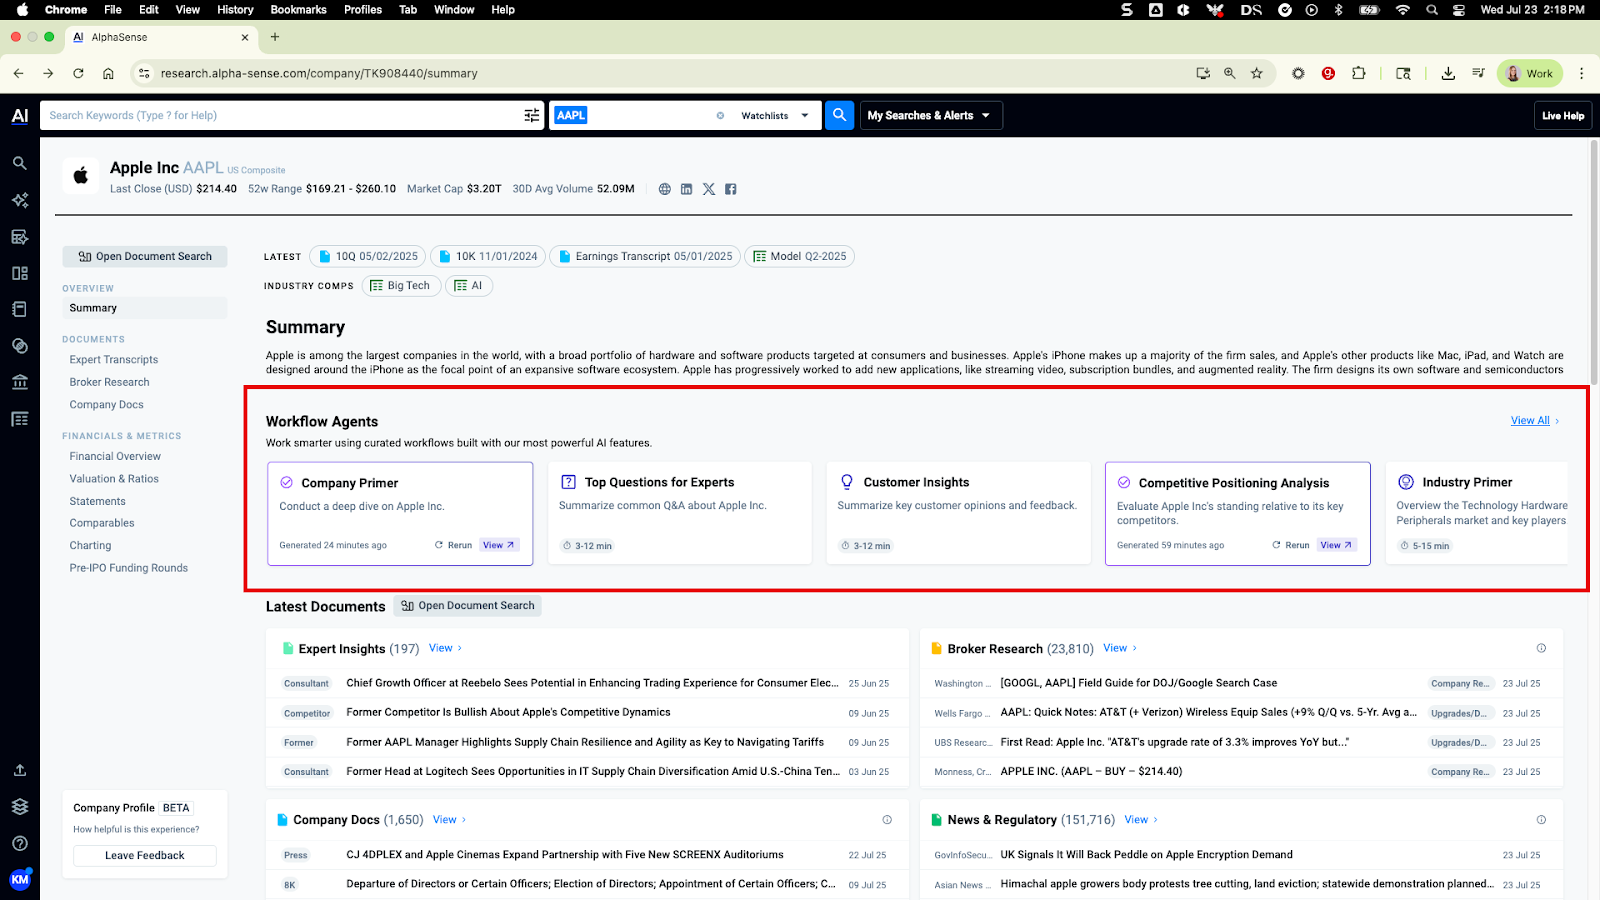
Task: Expand View All workflow agents
Action: pyautogui.click(x=1535, y=421)
